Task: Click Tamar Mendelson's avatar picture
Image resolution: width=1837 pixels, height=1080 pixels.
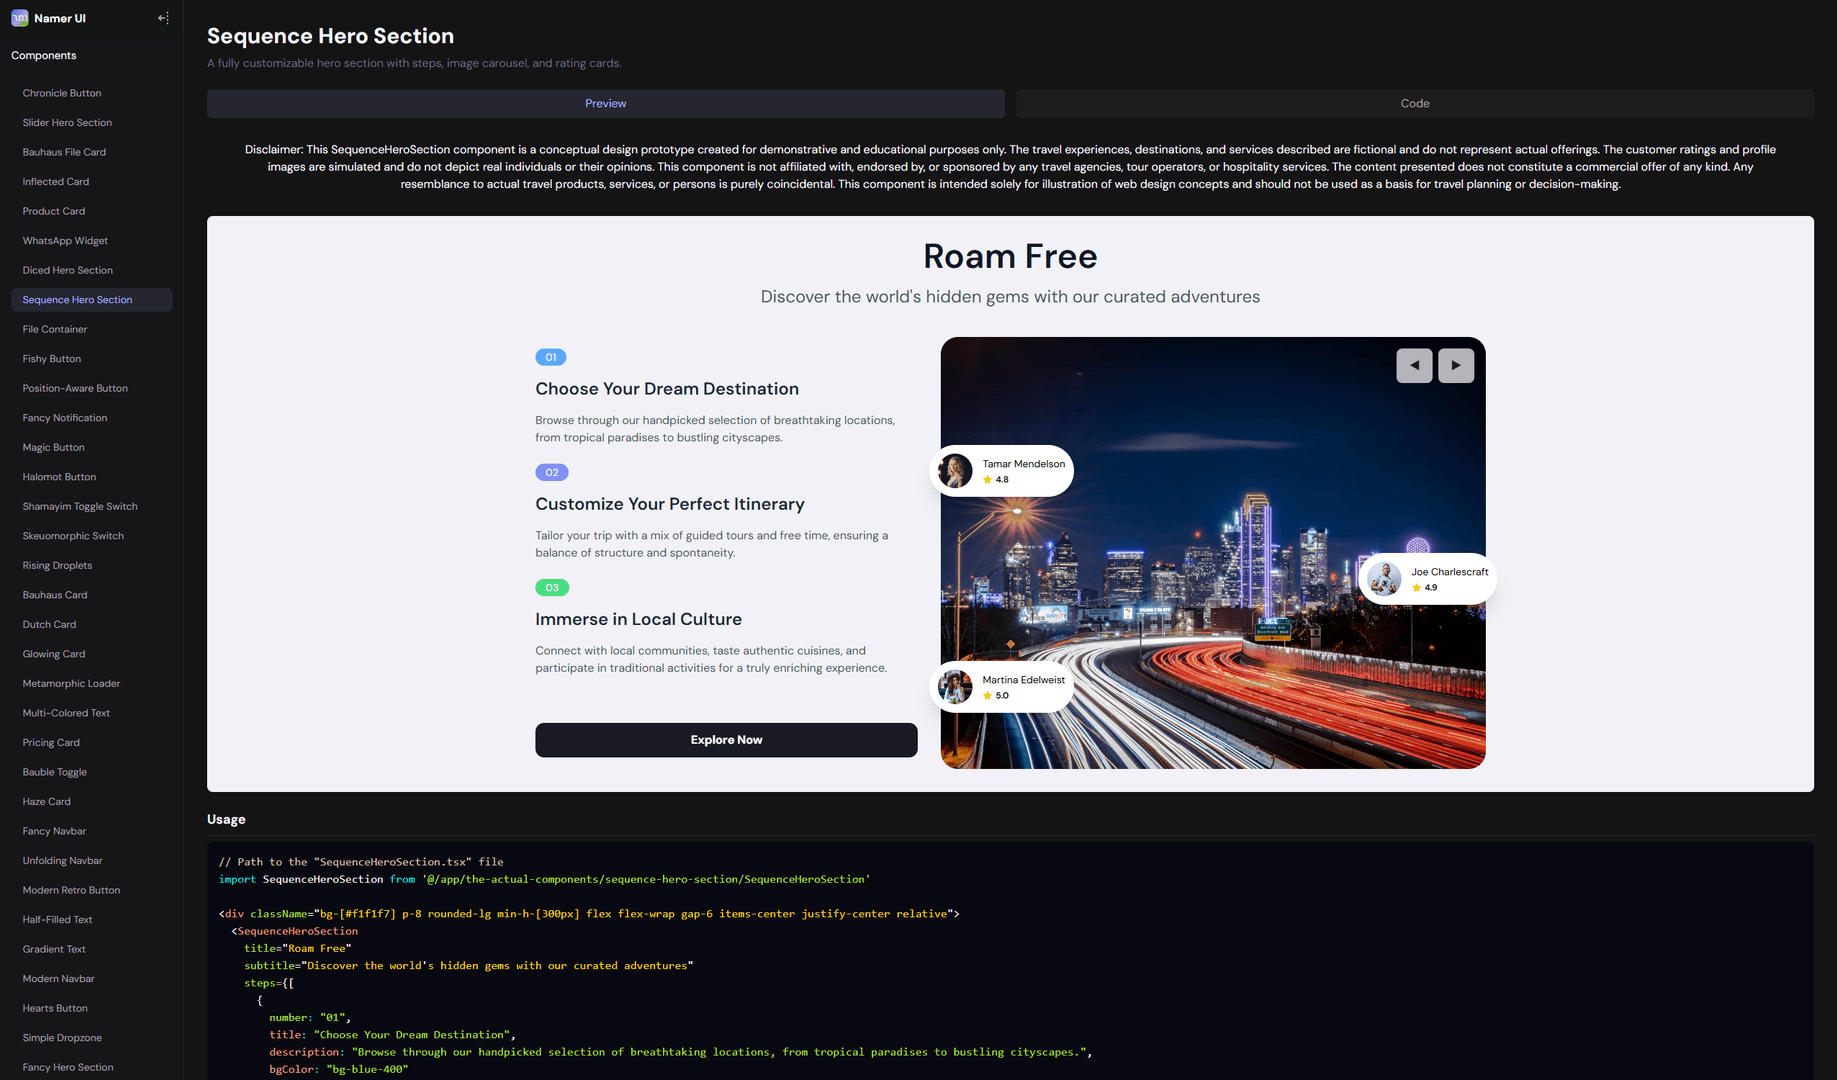Action: [x=955, y=471]
